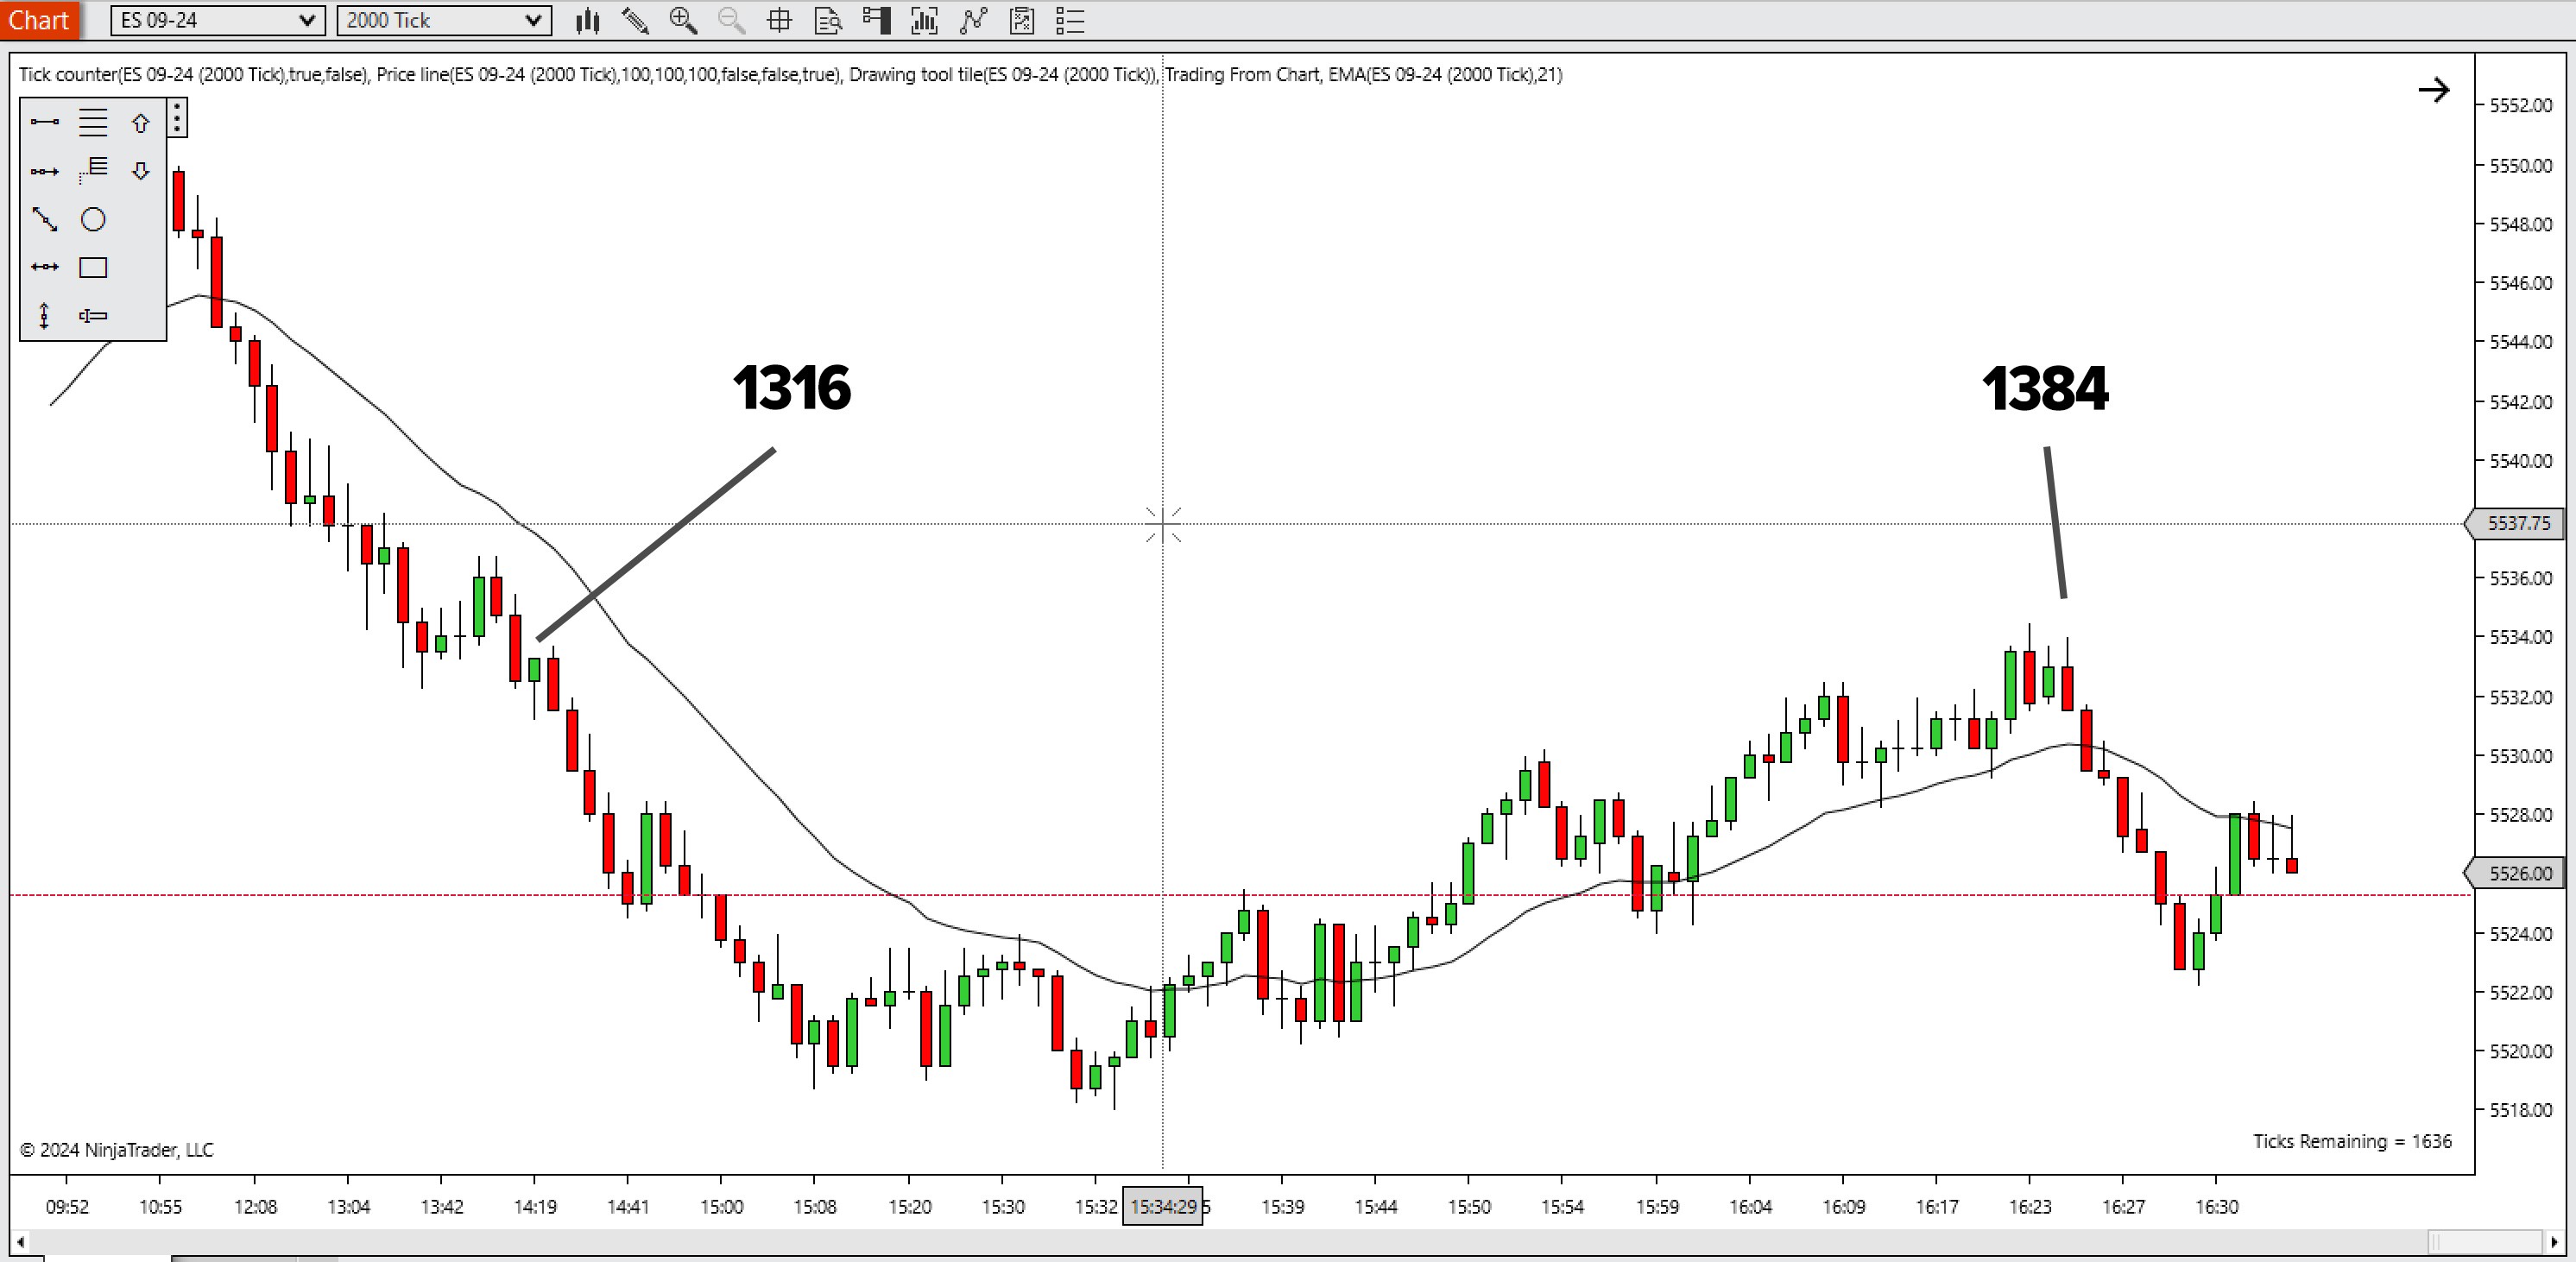Open the Data Series icon
2576x1262 pixels.
[x=924, y=21]
